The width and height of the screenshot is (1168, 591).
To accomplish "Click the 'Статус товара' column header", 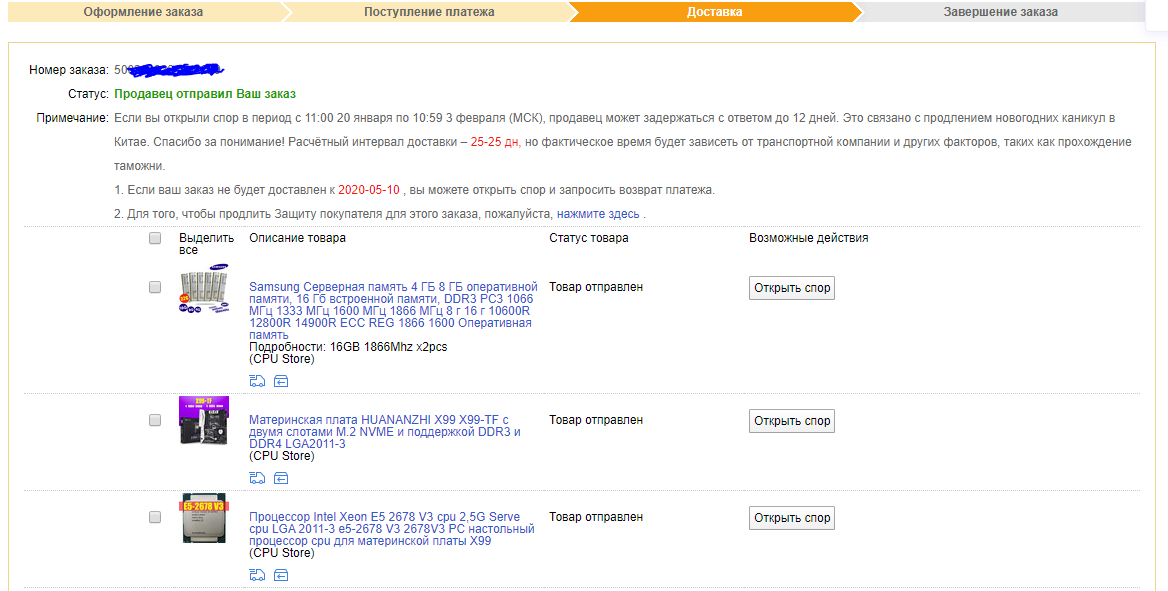I will click(x=588, y=238).
